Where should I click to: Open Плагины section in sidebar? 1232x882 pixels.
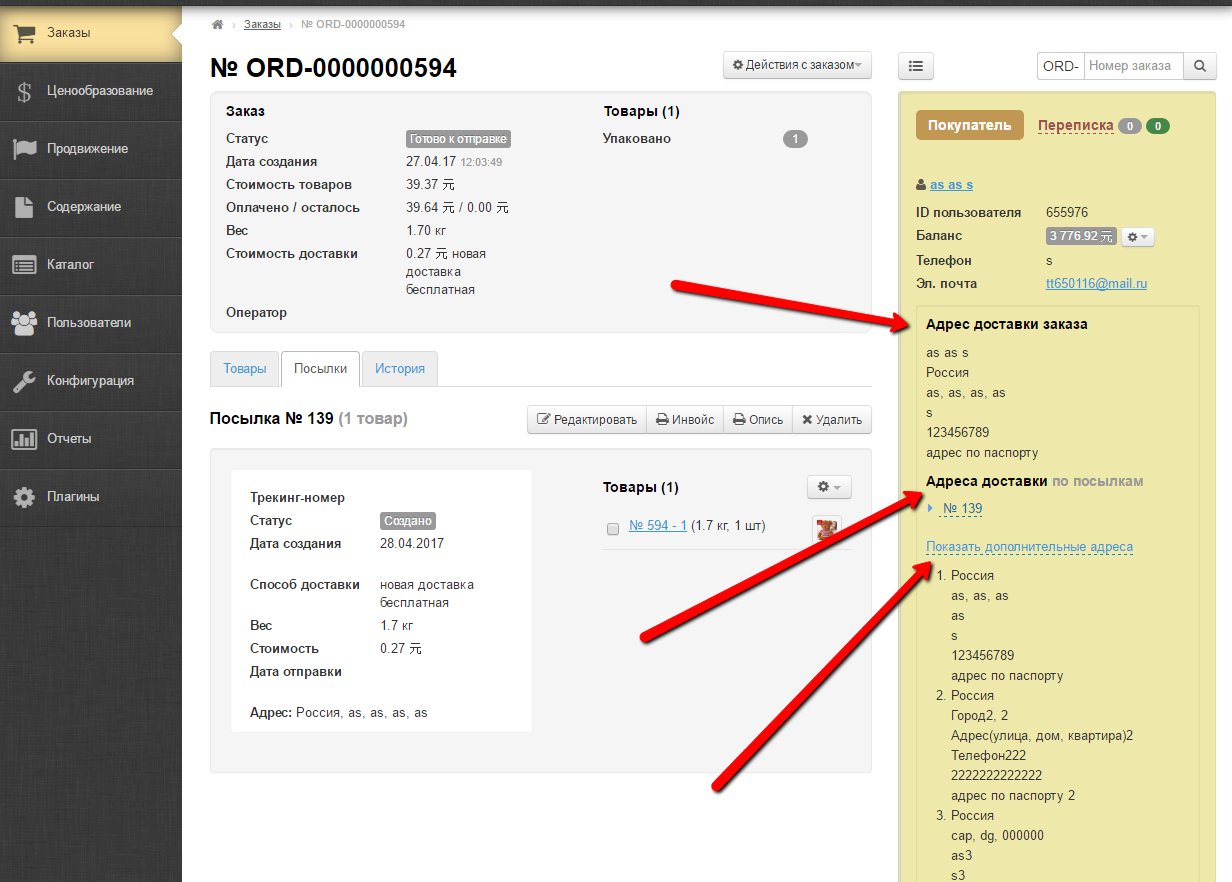coord(90,497)
